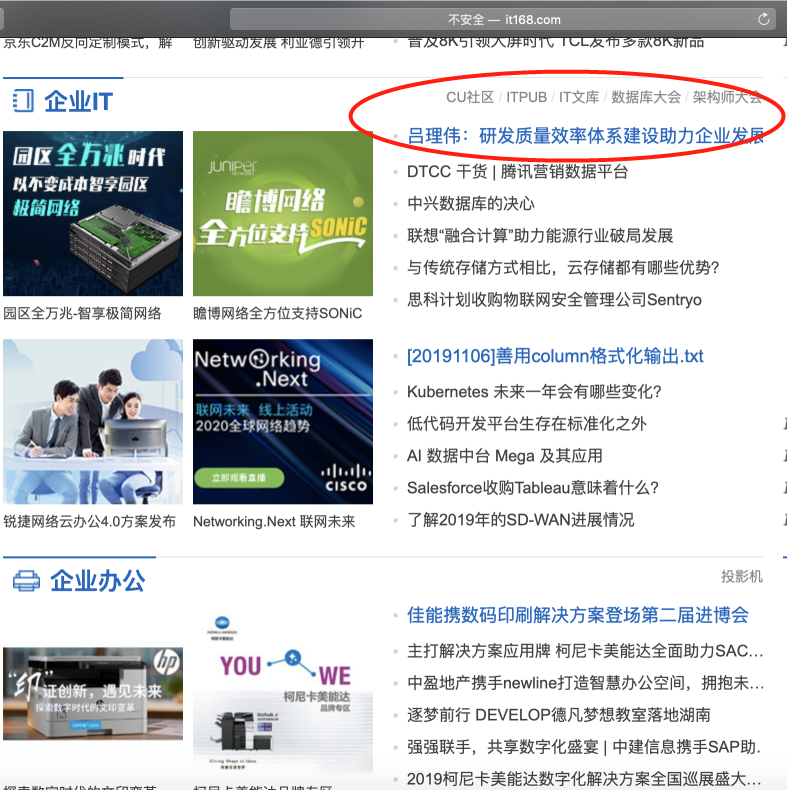This screenshot has height=790, width=787.
Task: Open article 逐梦前行 DEVELOP德凡梦想教室落地湖南
Action: pyautogui.click(x=559, y=715)
